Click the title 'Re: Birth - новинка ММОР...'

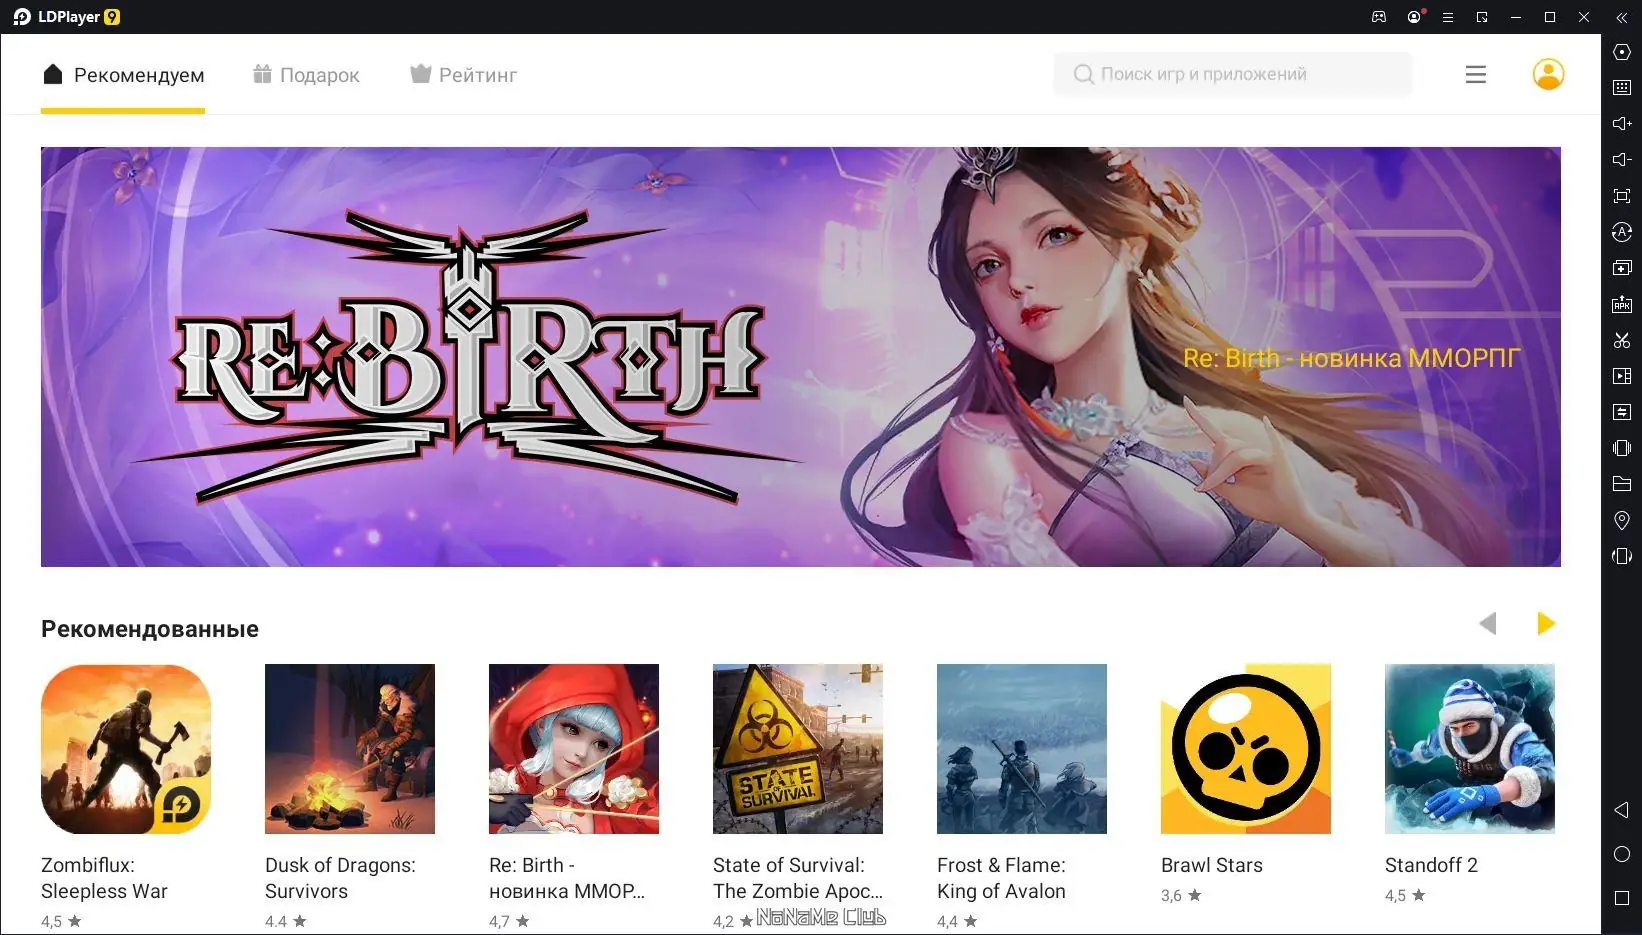[567, 878]
